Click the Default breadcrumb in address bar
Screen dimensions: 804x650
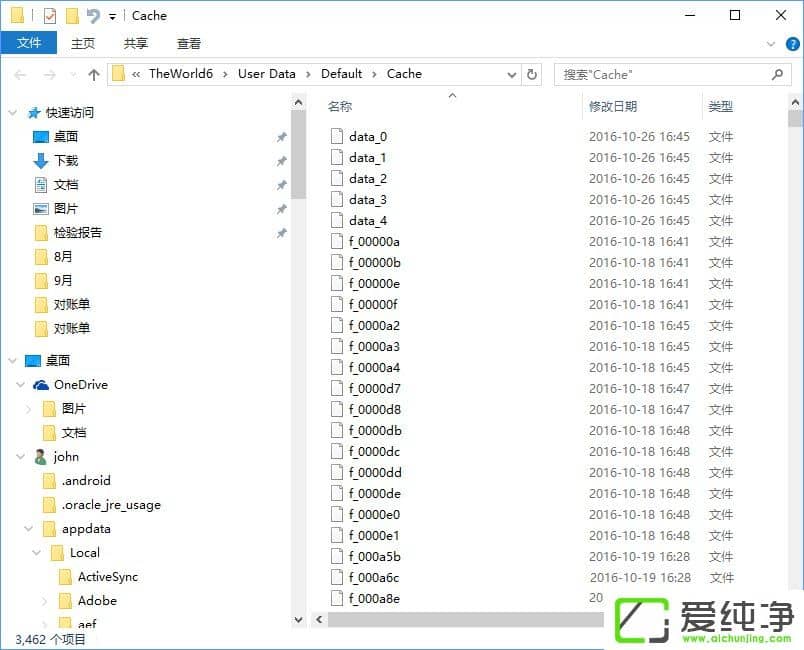pyautogui.click(x=342, y=74)
